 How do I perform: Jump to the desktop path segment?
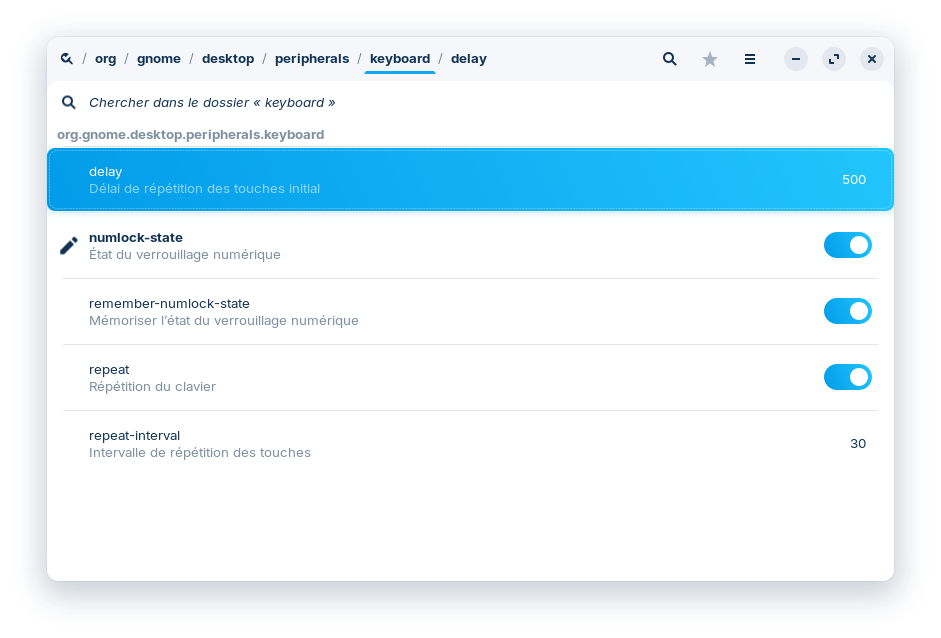tap(228, 59)
